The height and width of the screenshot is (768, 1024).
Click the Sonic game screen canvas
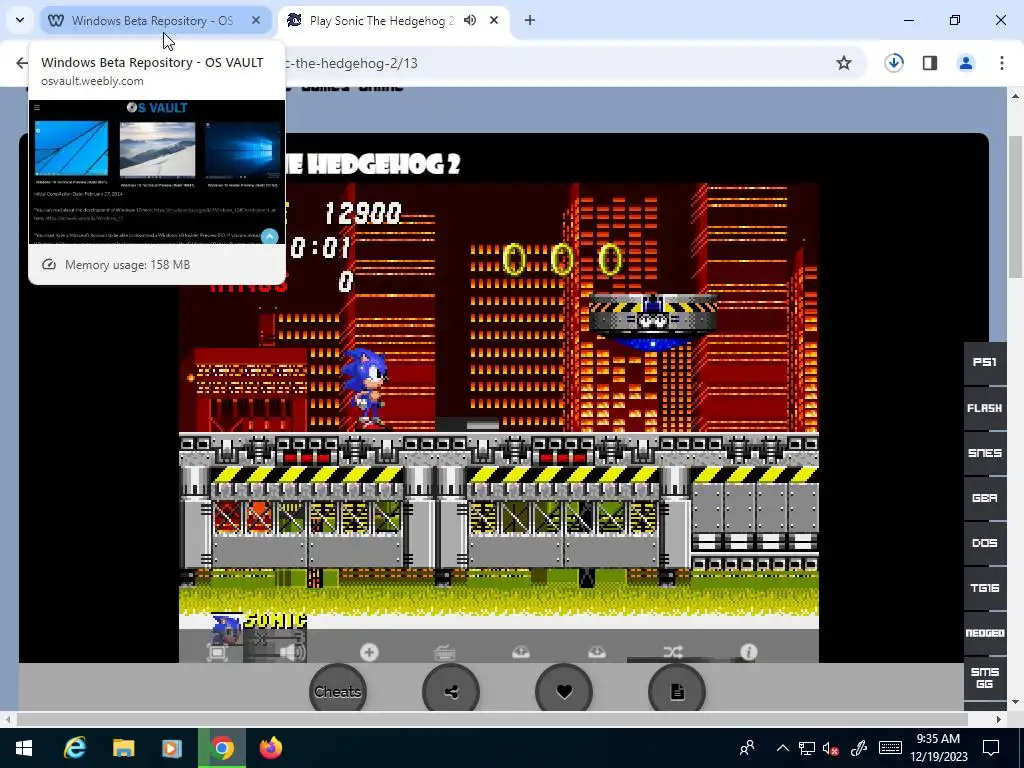[x=499, y=423]
